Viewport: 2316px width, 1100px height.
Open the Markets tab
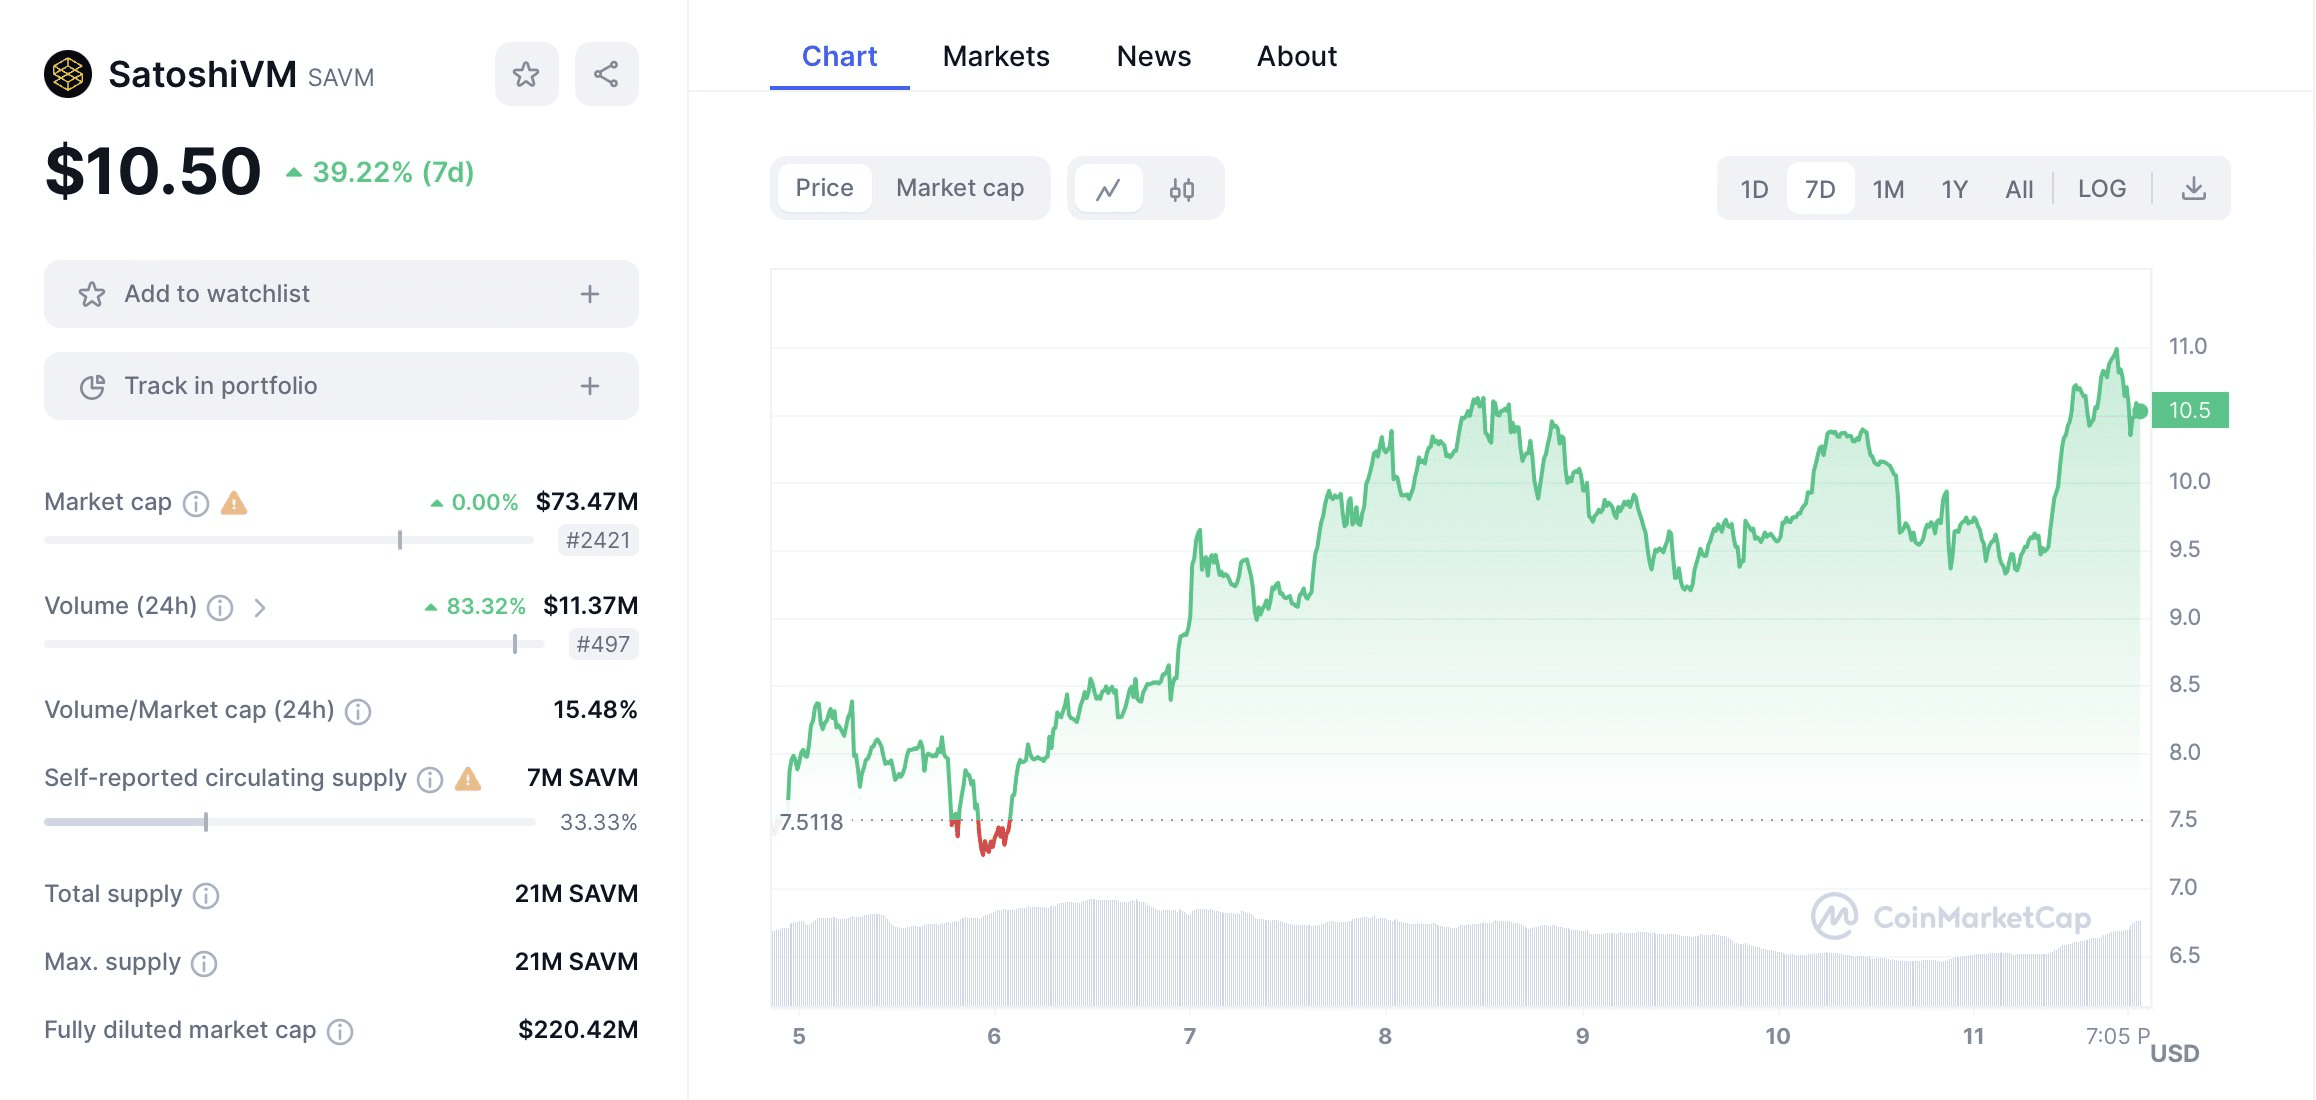click(x=995, y=56)
